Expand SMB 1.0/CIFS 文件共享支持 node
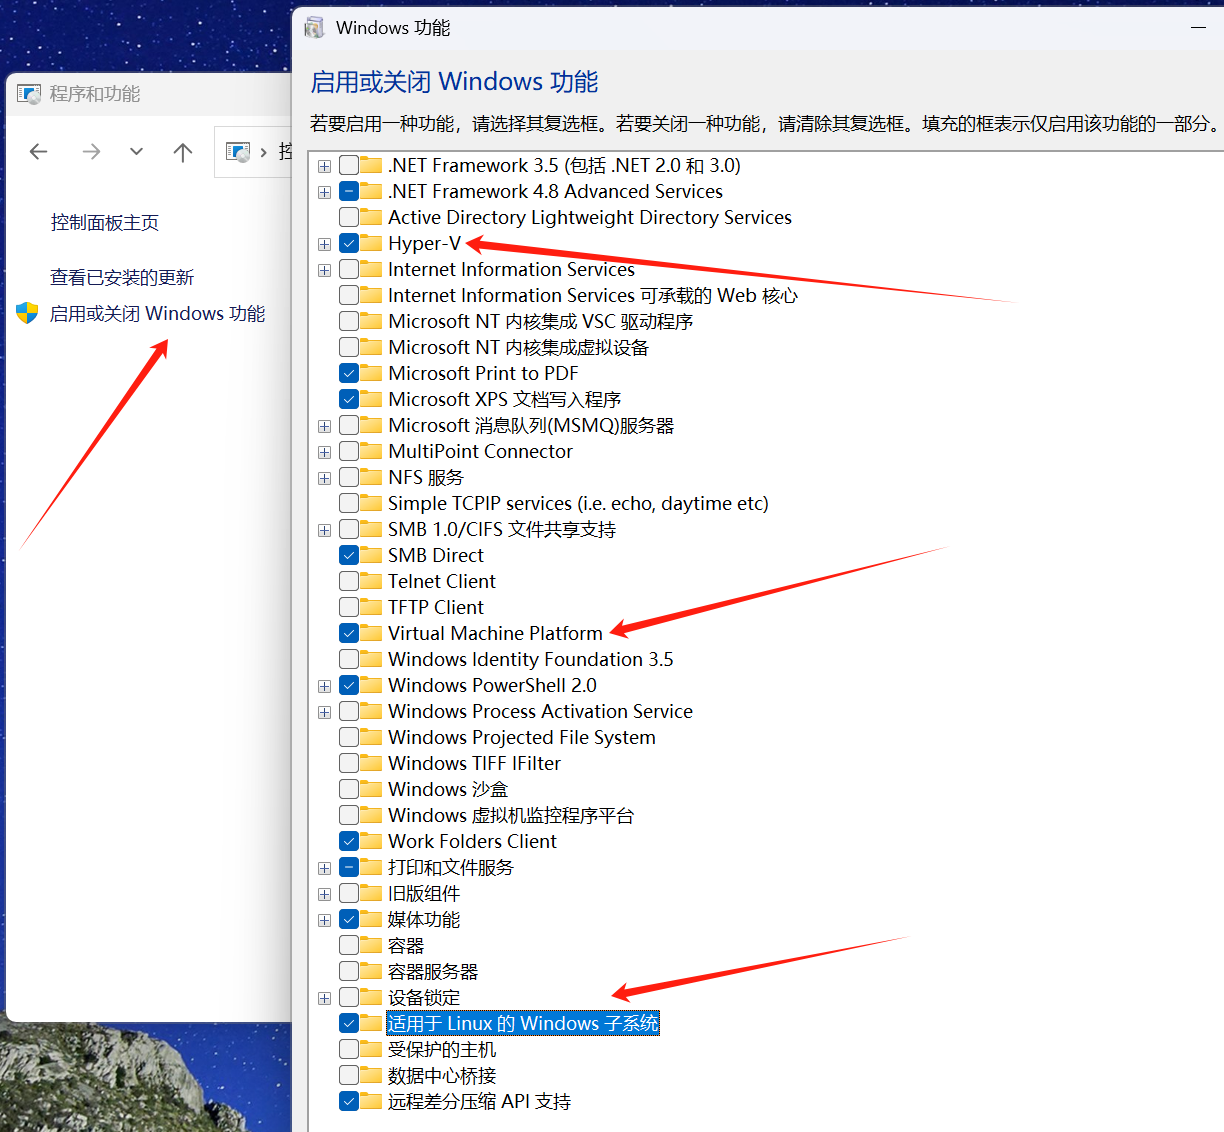Viewport: 1224px width, 1132px height. 324,530
